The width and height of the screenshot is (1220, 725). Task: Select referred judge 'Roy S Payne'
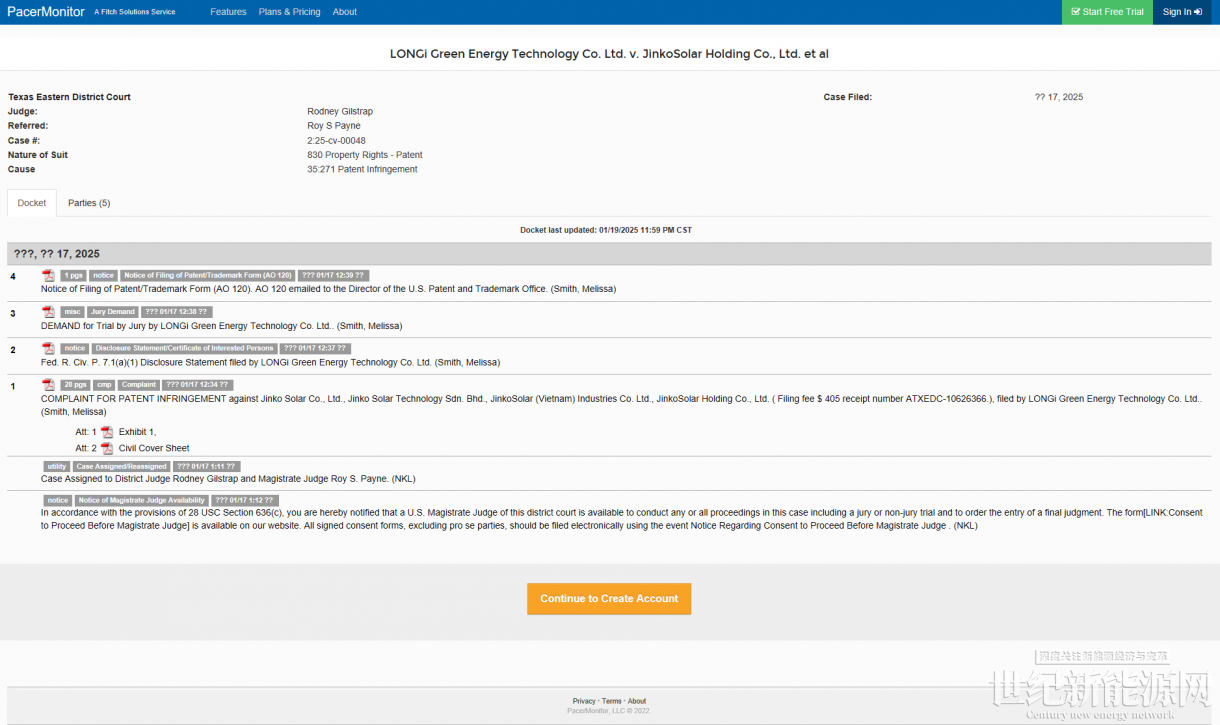point(334,126)
